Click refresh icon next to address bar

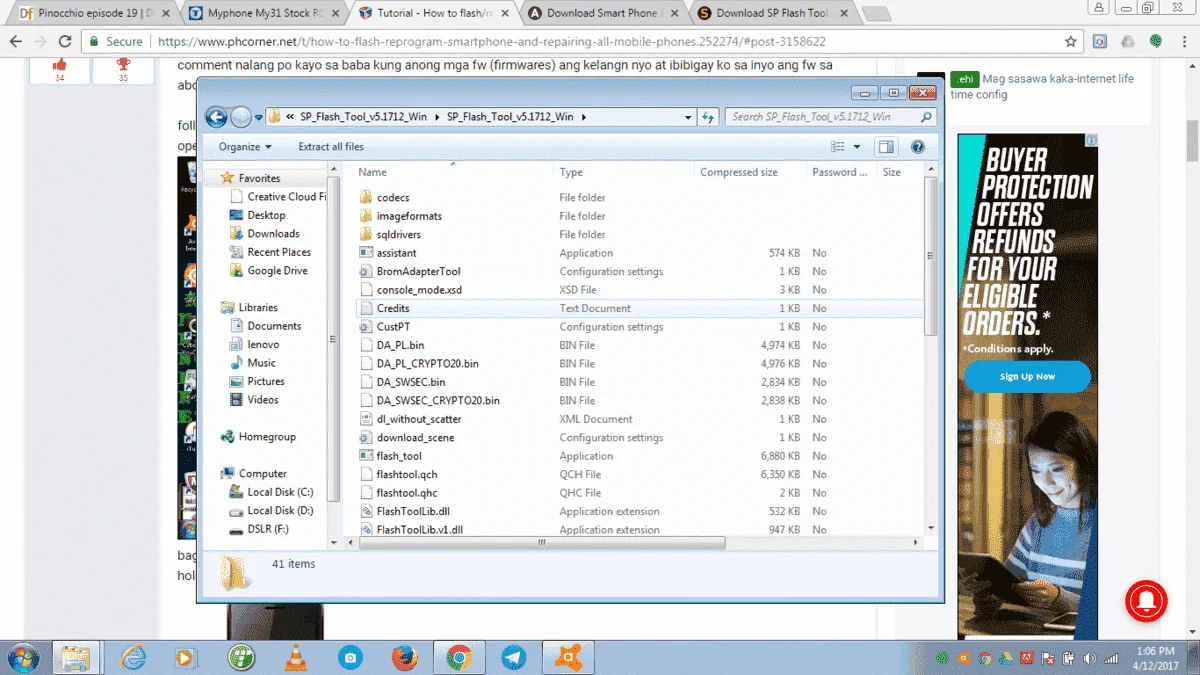709,117
